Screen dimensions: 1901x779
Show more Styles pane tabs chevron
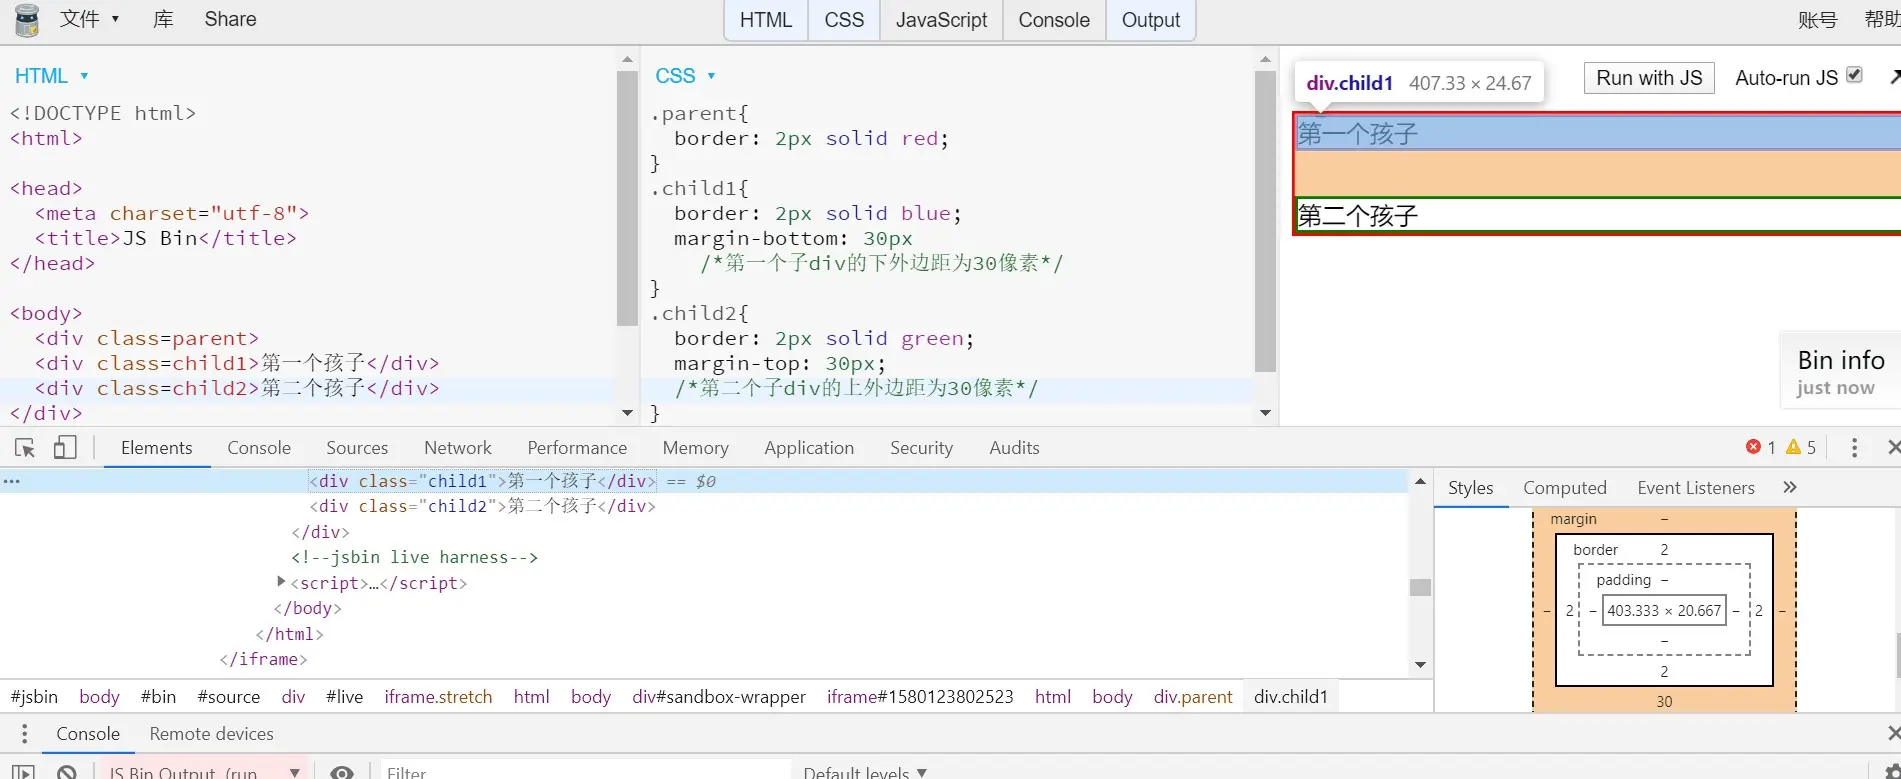point(1790,487)
